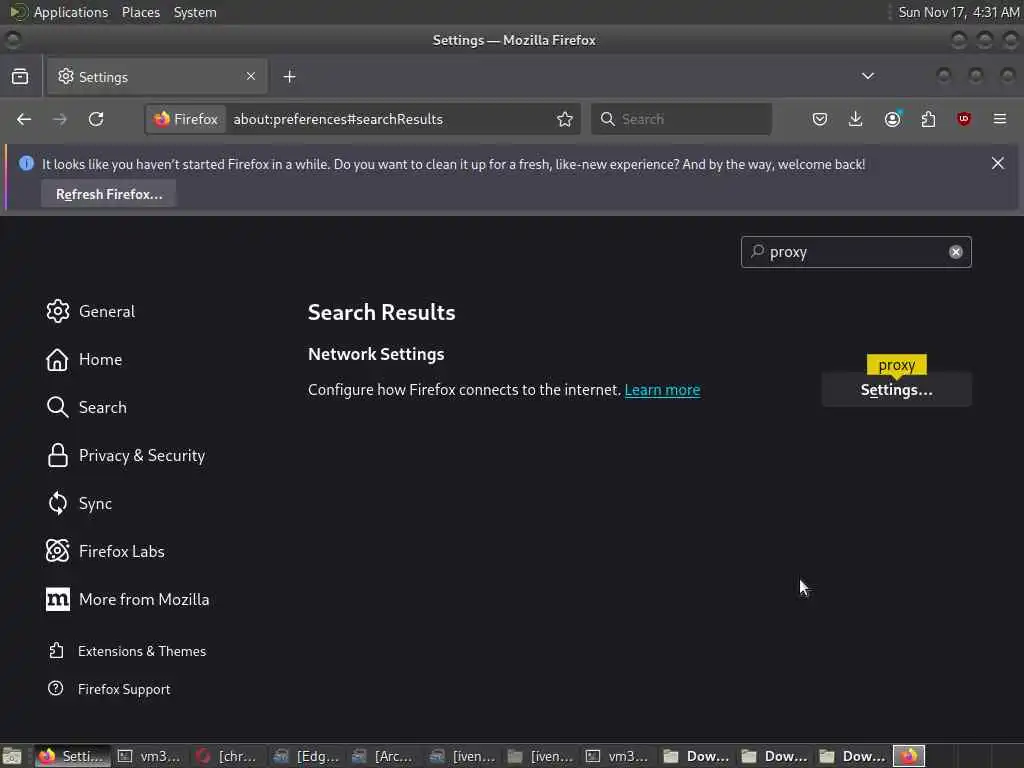Expand the list all tabs chevron

click(867, 76)
